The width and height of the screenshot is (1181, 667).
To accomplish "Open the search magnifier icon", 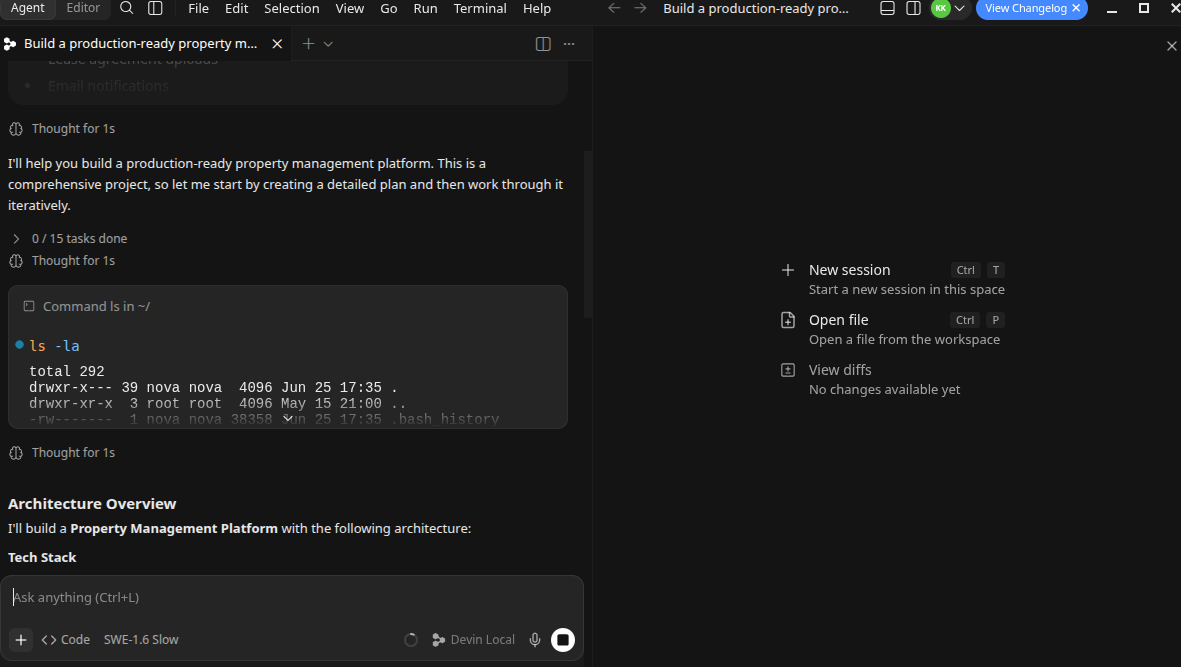I will (127, 8).
